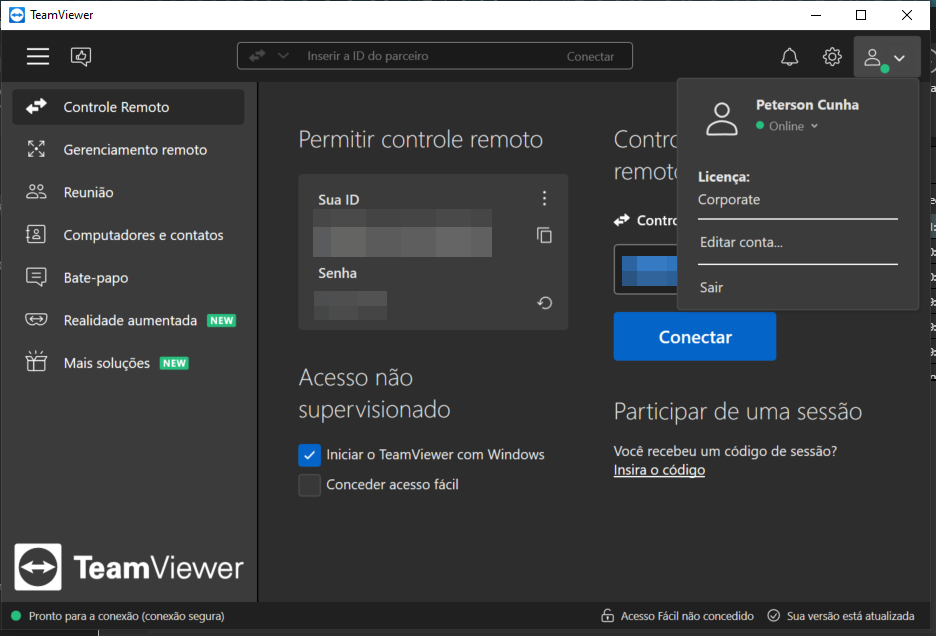Viewport: 936px width, 636px height.
Task: Click Editar conta... in account menu
Action: (x=741, y=242)
